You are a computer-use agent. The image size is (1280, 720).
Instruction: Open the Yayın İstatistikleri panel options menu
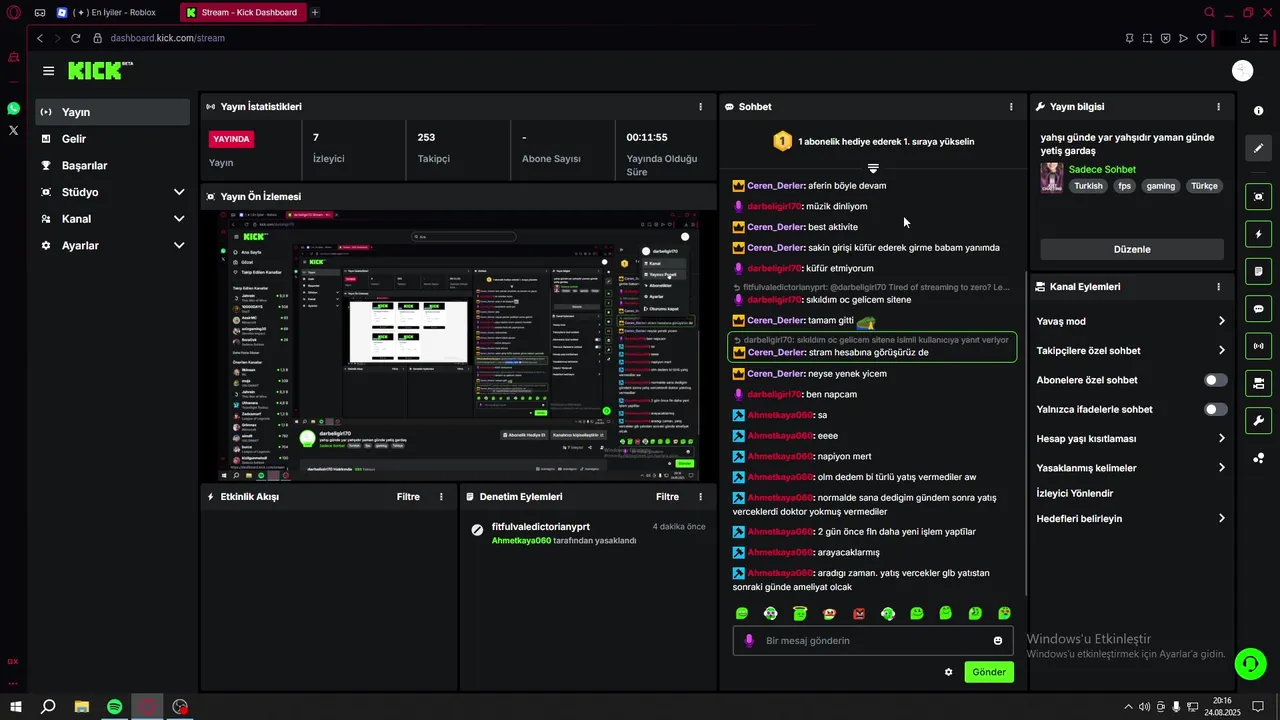point(700,106)
